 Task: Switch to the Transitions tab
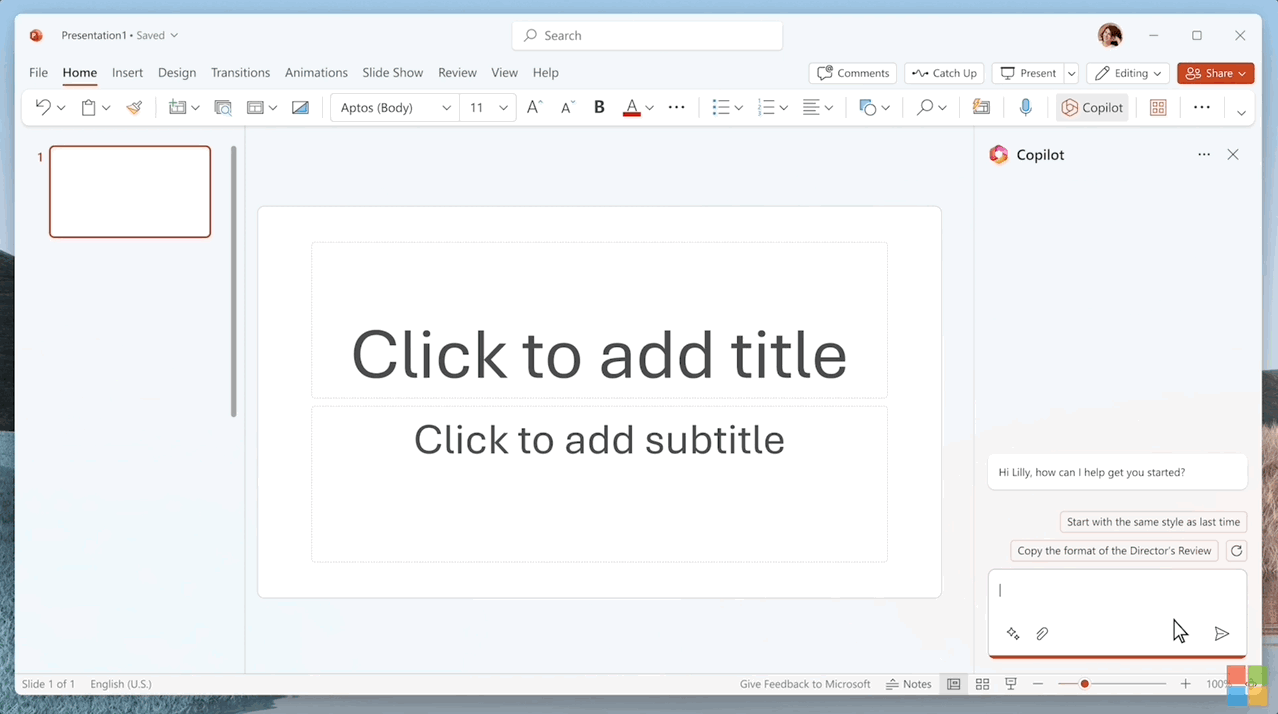(x=240, y=73)
